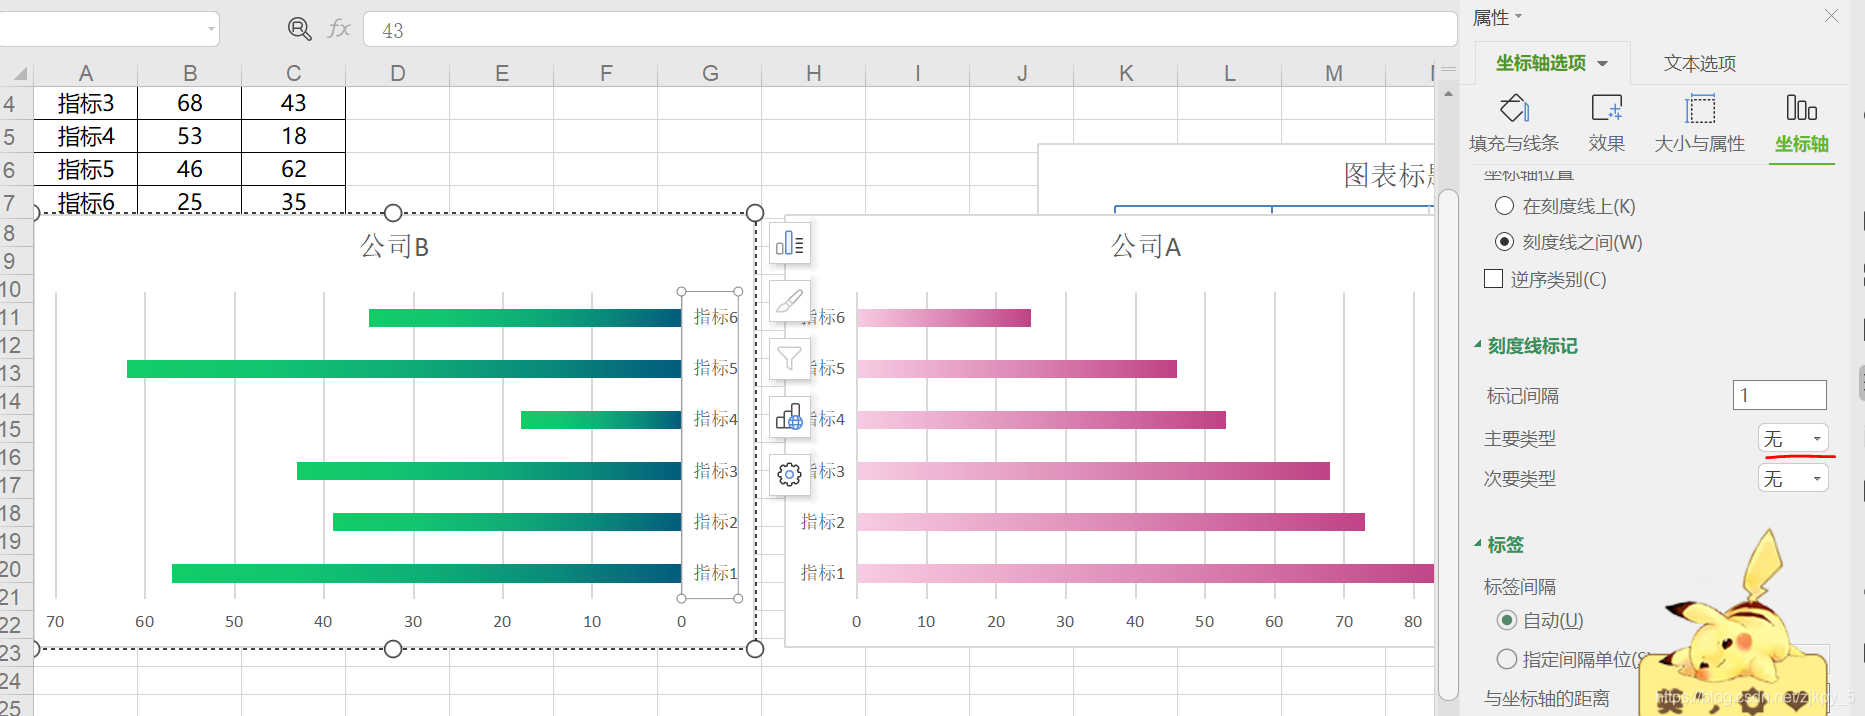Select 指定间隔单位 radio option
Screen dimensions: 1865x716
coord(1507,659)
